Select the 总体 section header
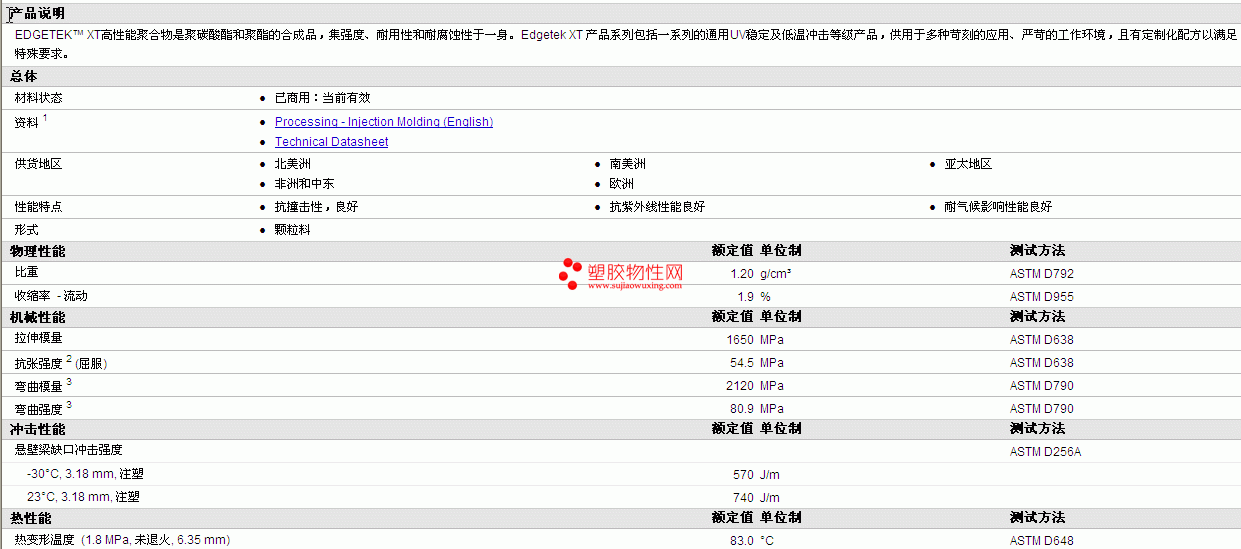 pyautogui.click(x=24, y=76)
